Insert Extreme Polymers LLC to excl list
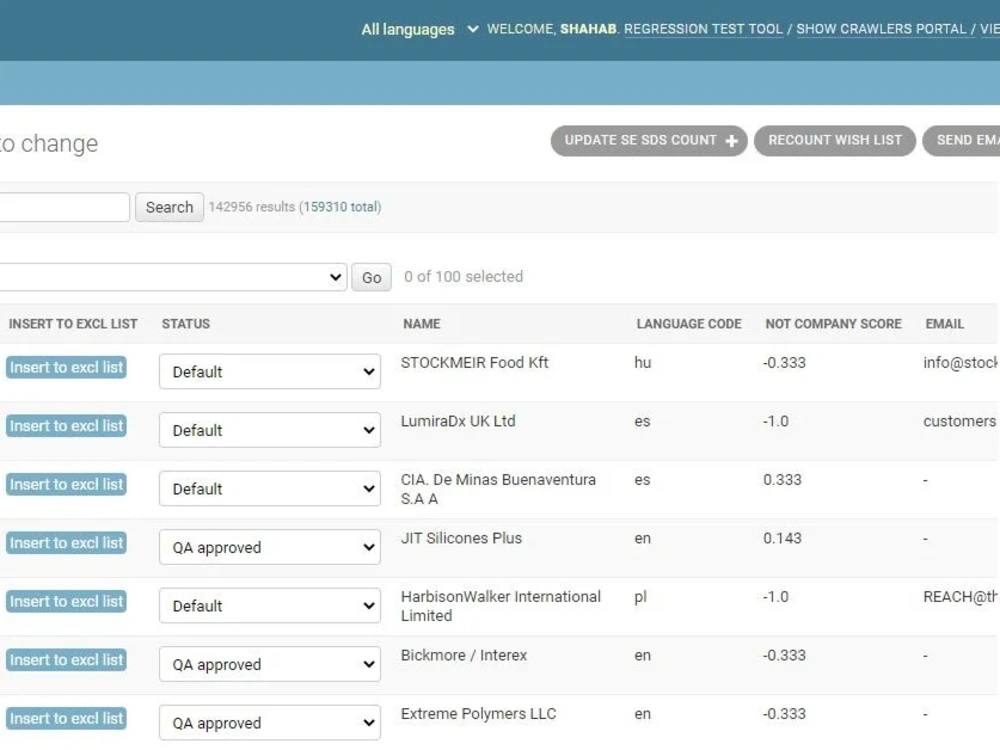 point(66,719)
